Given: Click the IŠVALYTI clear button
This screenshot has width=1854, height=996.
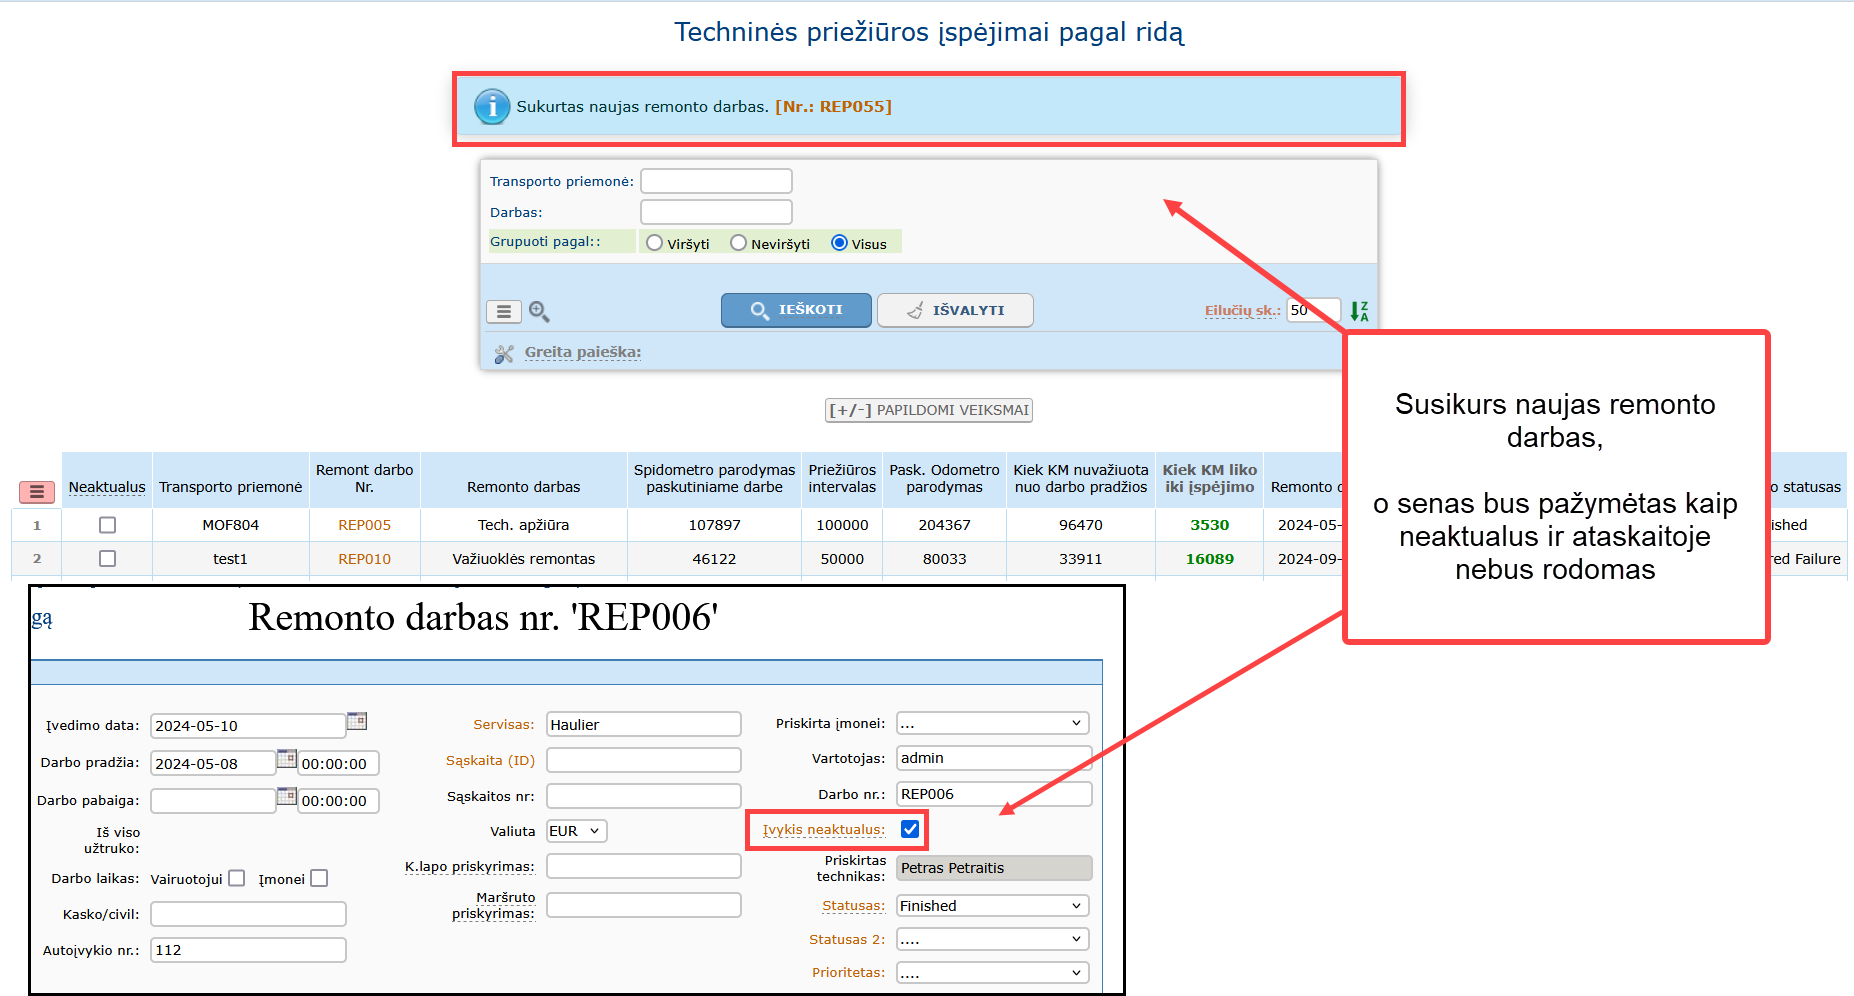Looking at the screenshot, I should [x=955, y=310].
